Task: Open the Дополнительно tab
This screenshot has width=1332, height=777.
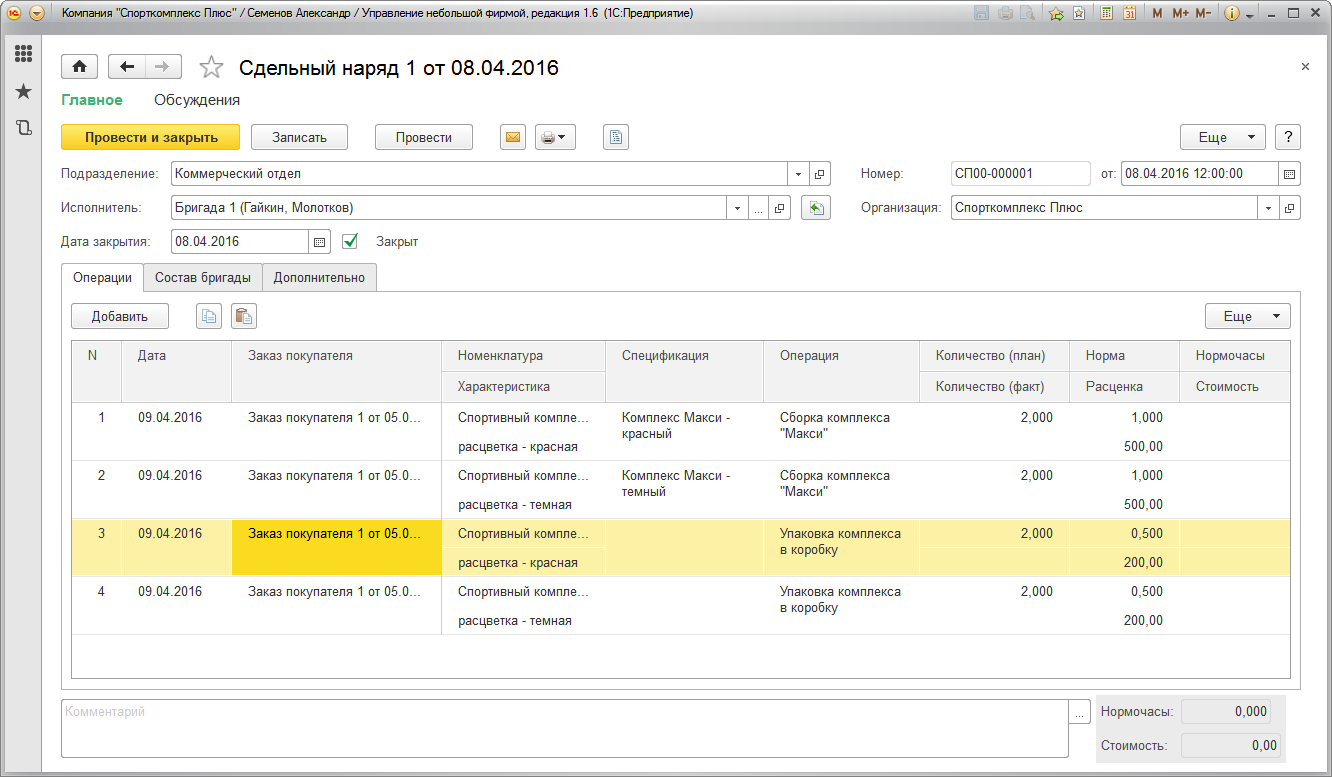Action: (319, 278)
